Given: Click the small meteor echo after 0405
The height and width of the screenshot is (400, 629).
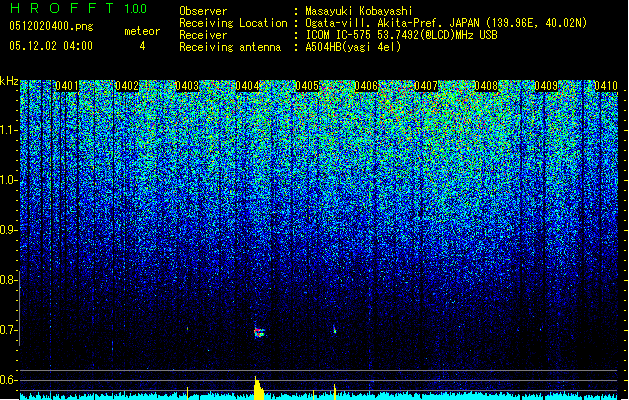Looking at the screenshot, I should click(x=335, y=330).
